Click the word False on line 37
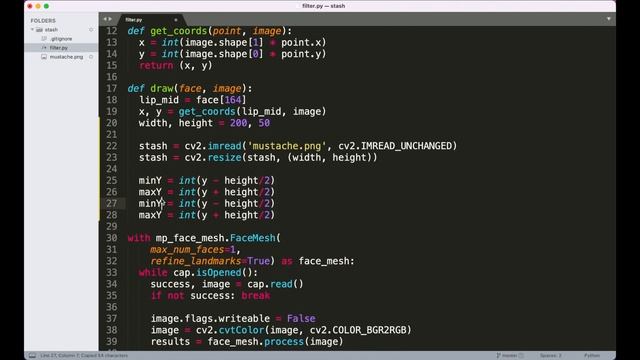This screenshot has width=640, height=360. [x=301, y=318]
